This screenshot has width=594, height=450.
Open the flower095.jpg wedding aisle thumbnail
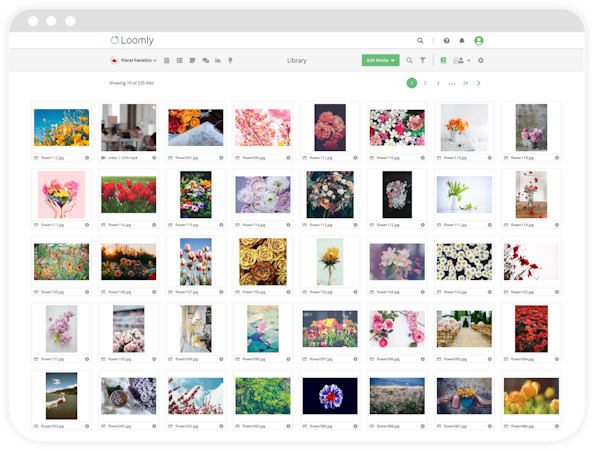(x=464, y=329)
